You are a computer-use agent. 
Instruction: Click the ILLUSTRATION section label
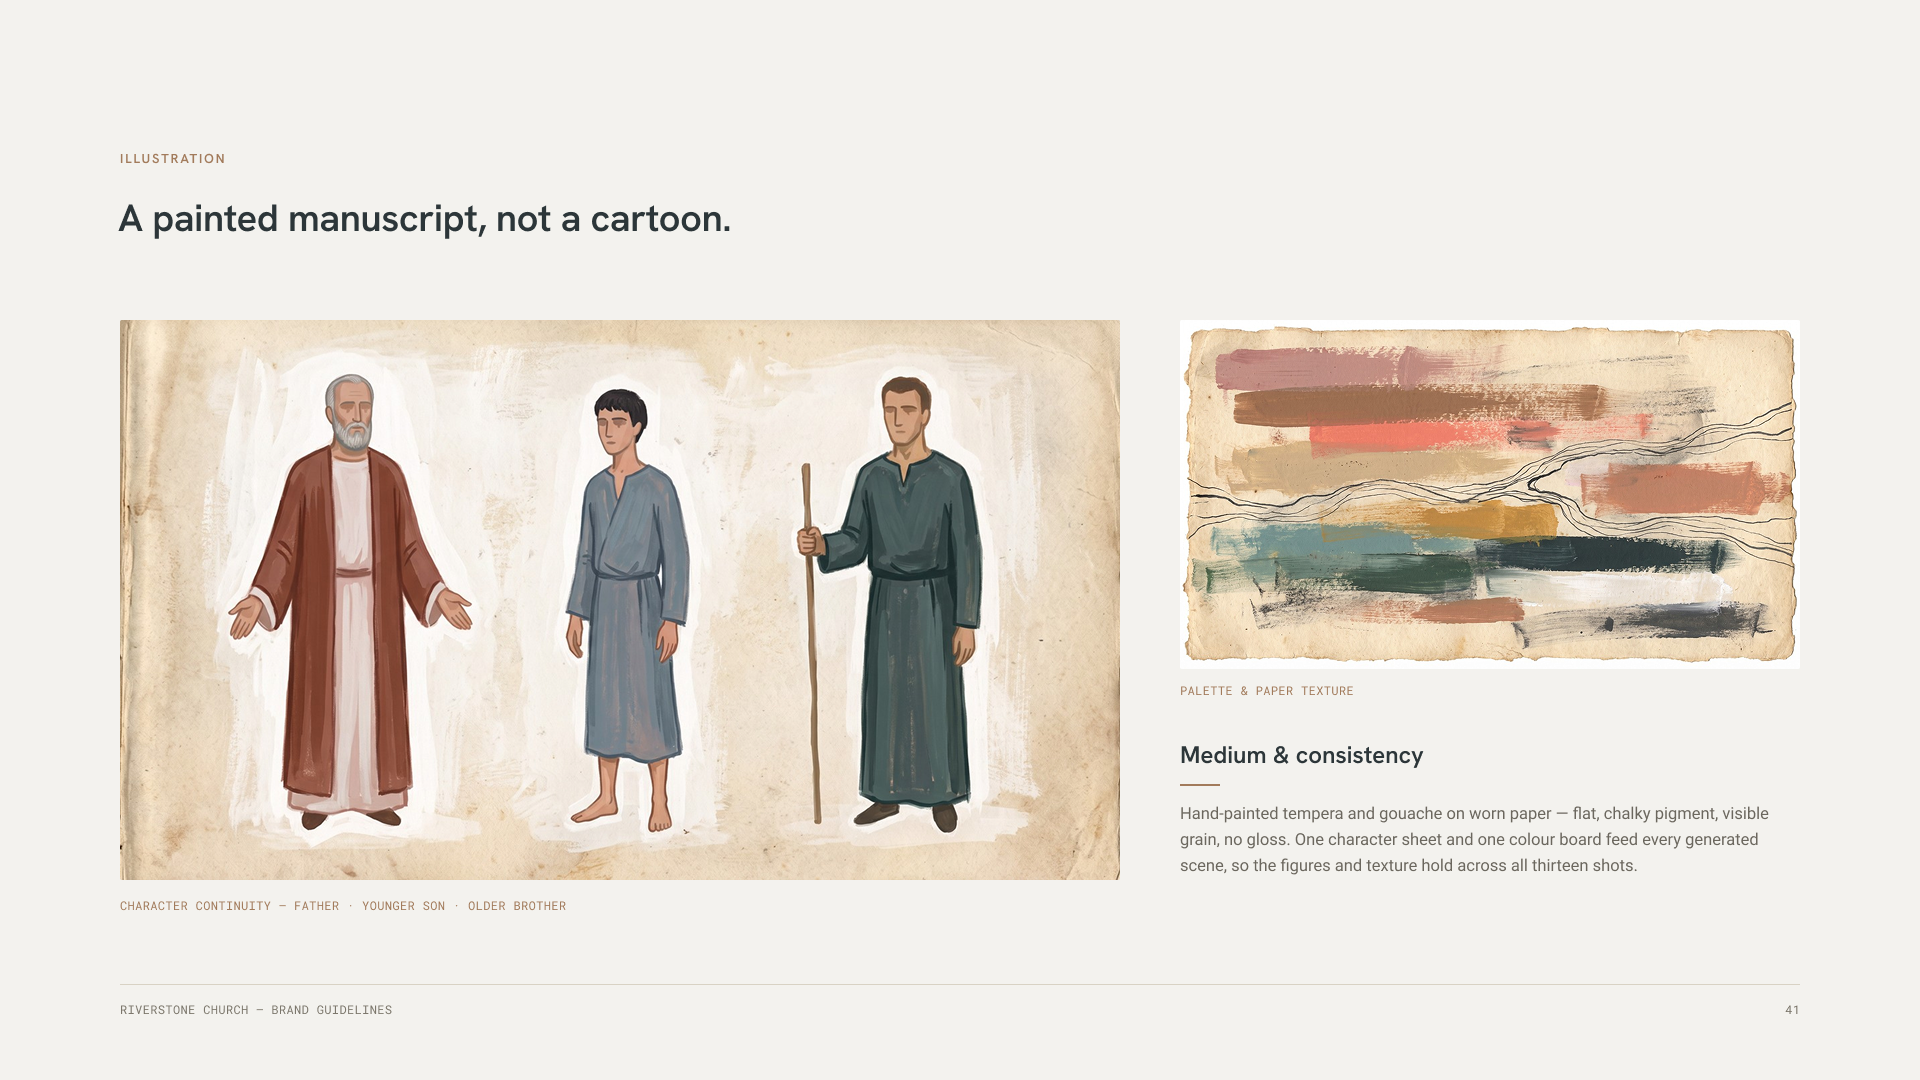(172, 159)
